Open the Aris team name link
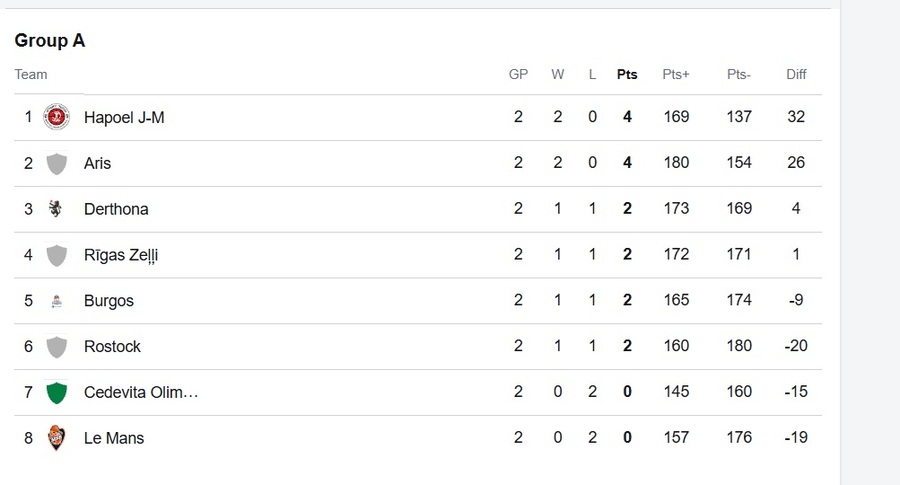This screenshot has height=485, width=900. (97, 164)
